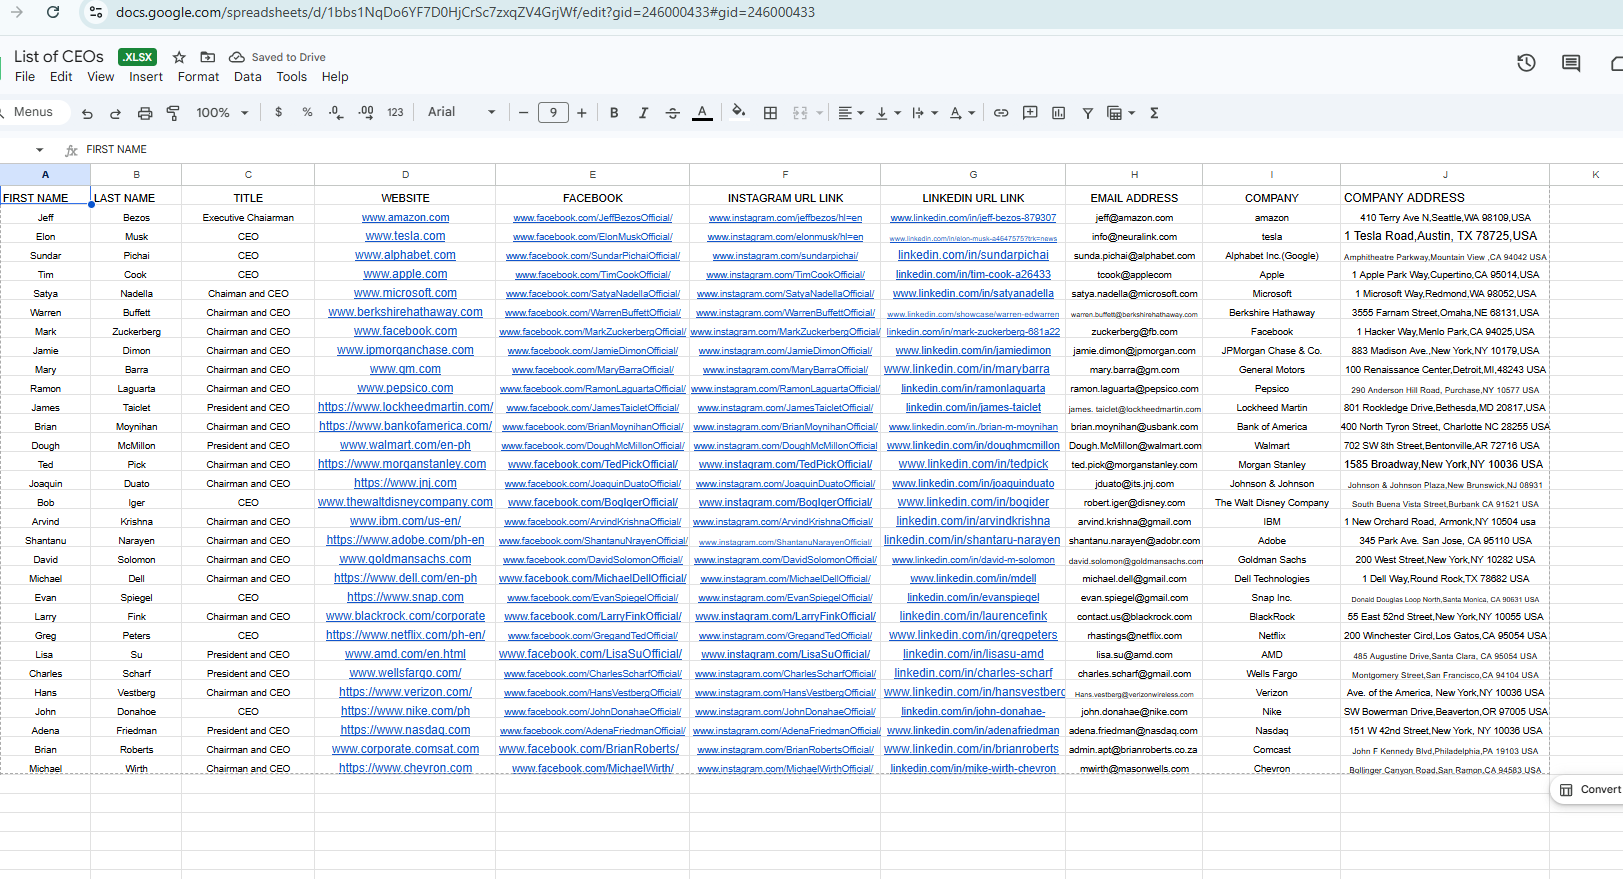Open the www.amazon.com link
The height and width of the screenshot is (879, 1623).
point(405,218)
